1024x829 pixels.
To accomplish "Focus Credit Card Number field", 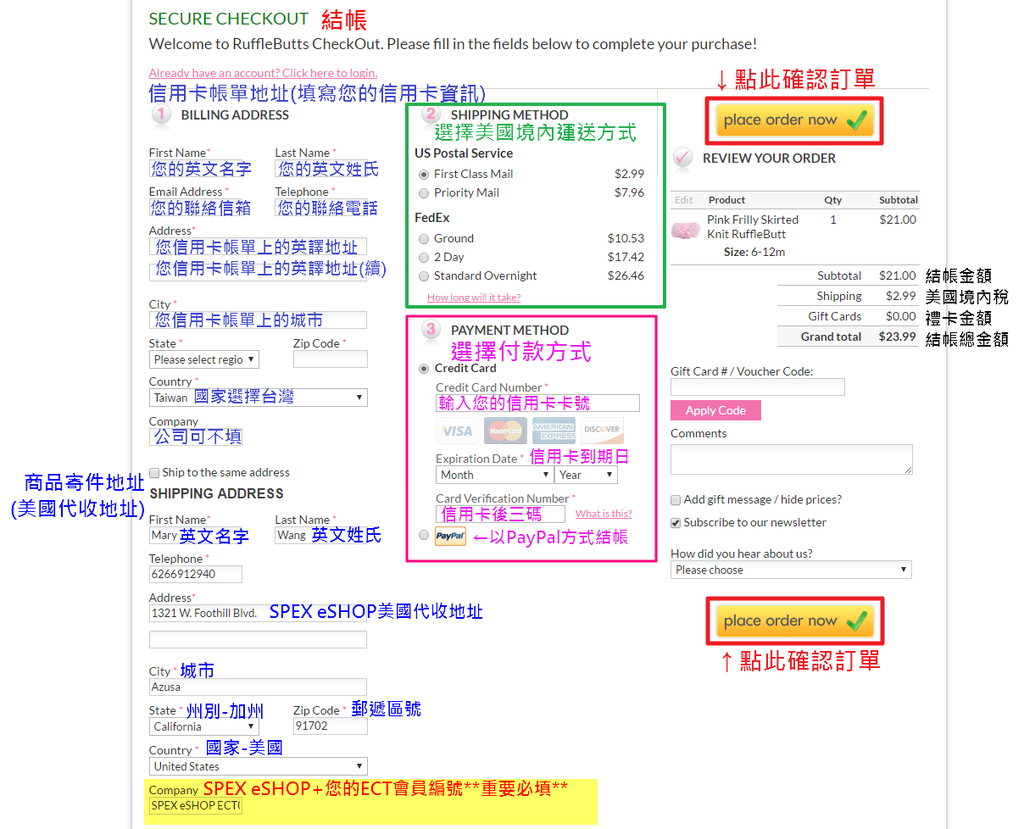I will click(537, 403).
